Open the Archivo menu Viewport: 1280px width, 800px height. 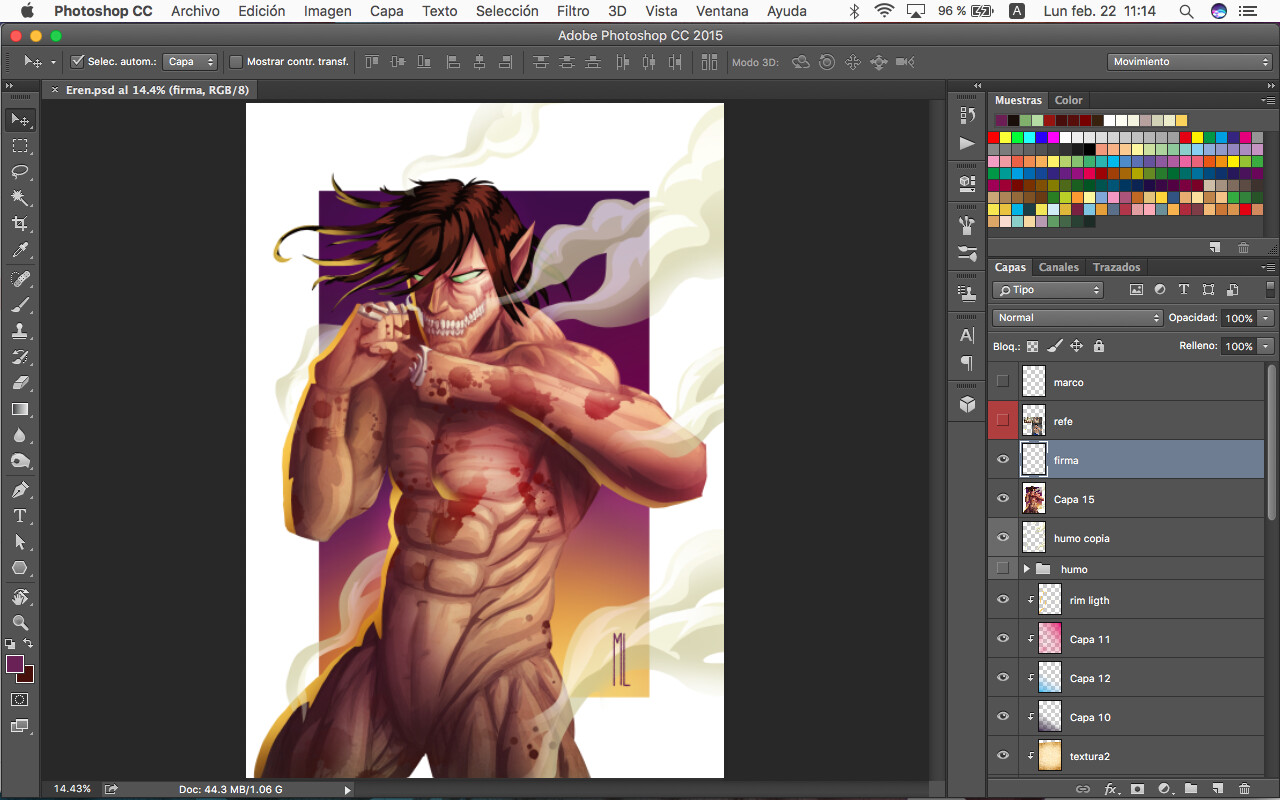[195, 11]
